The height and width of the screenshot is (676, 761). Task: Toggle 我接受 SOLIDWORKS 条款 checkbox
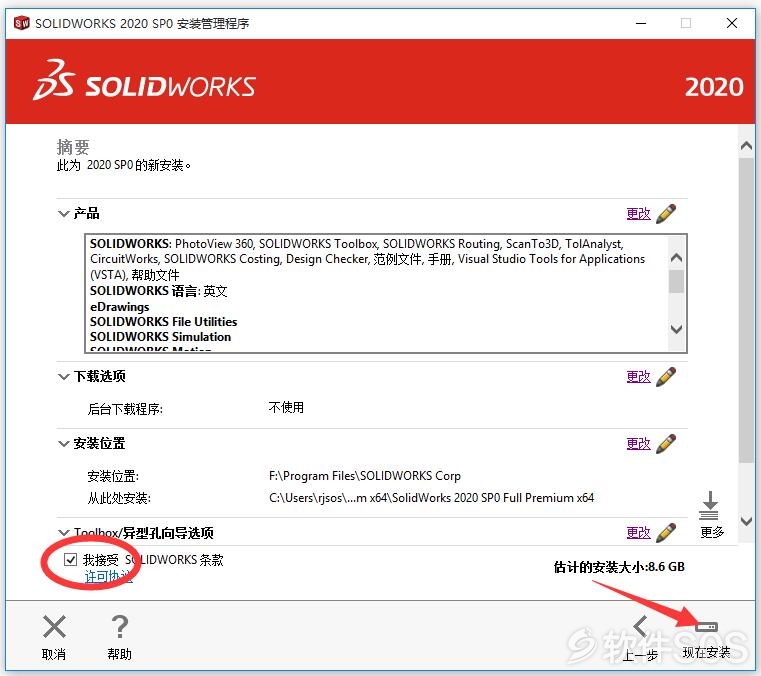point(70,560)
